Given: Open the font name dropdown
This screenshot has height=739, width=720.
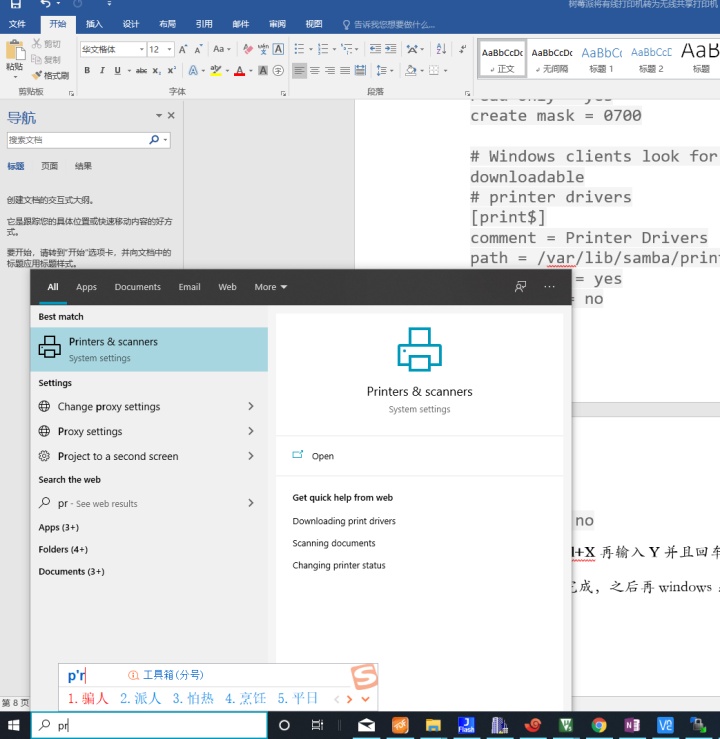Looking at the screenshot, I should pyautogui.click(x=141, y=49).
